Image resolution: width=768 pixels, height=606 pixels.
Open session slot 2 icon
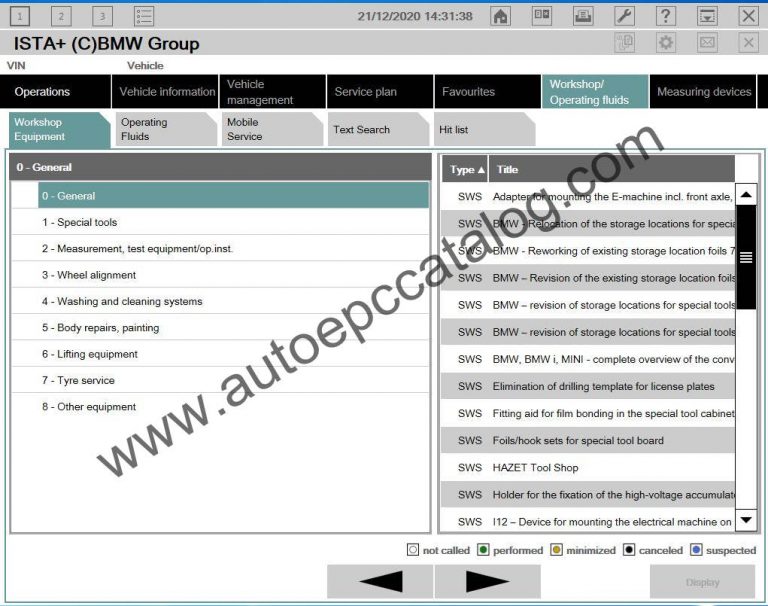(61, 16)
